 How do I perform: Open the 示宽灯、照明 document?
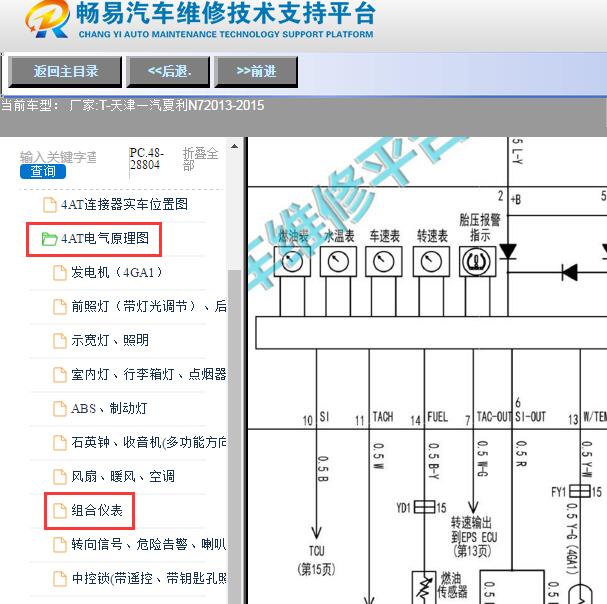tap(110, 340)
